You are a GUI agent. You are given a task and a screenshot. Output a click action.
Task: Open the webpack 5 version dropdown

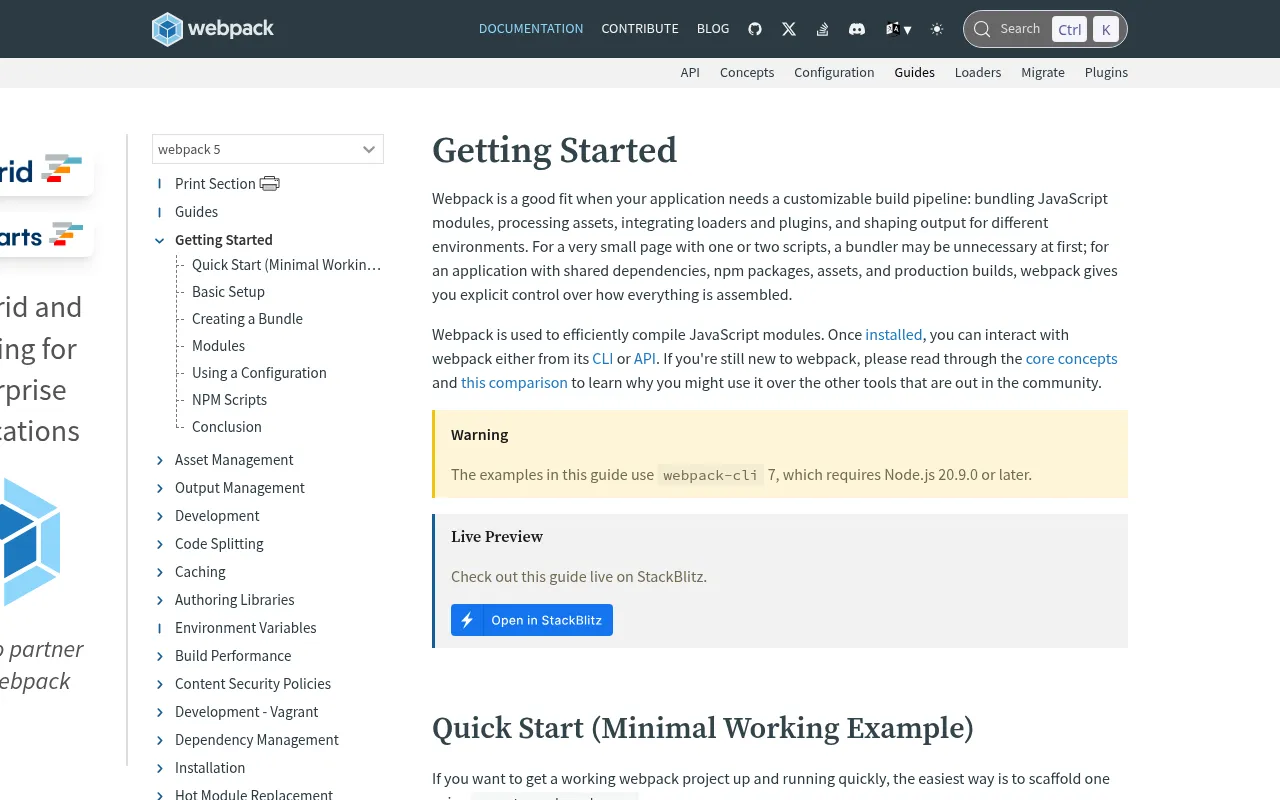pyautogui.click(x=268, y=149)
